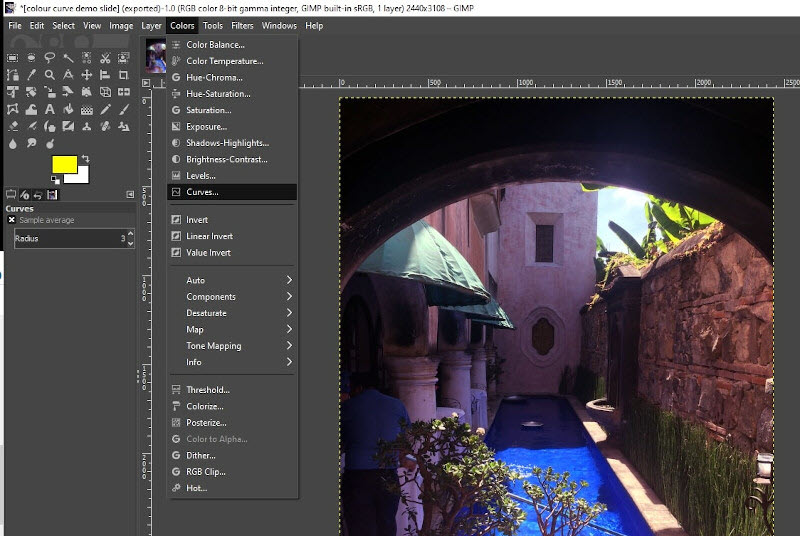Open the white background color swatch
Viewport: 800px width, 536px height.
[82, 177]
